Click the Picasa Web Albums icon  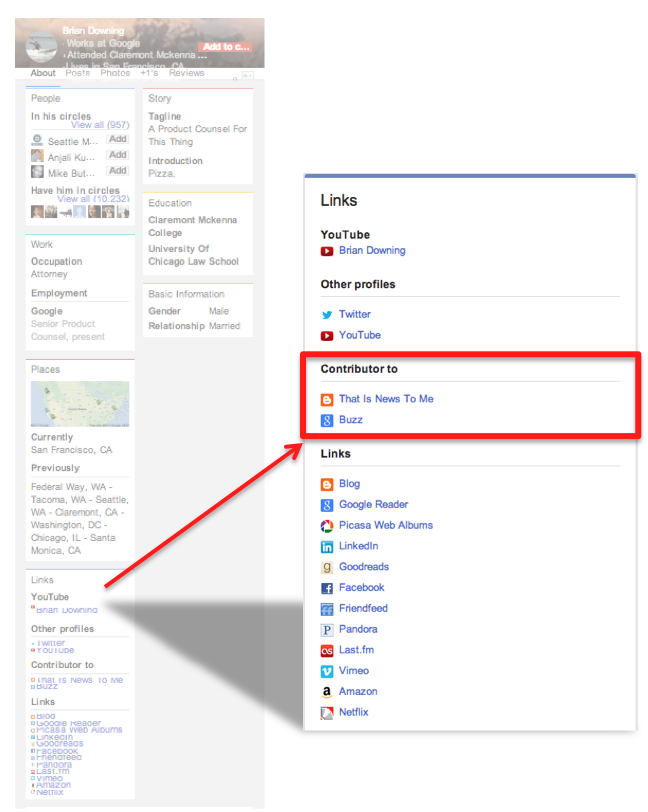327,526
